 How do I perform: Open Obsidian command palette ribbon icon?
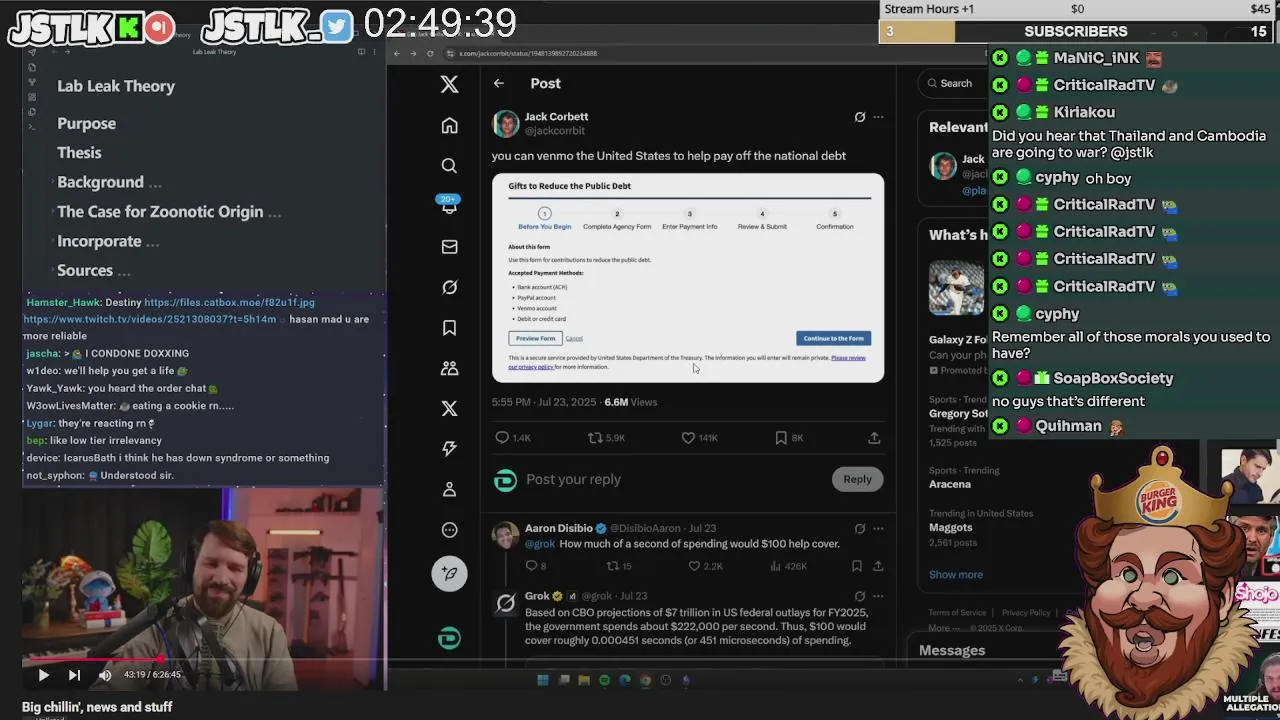[x=32, y=126]
